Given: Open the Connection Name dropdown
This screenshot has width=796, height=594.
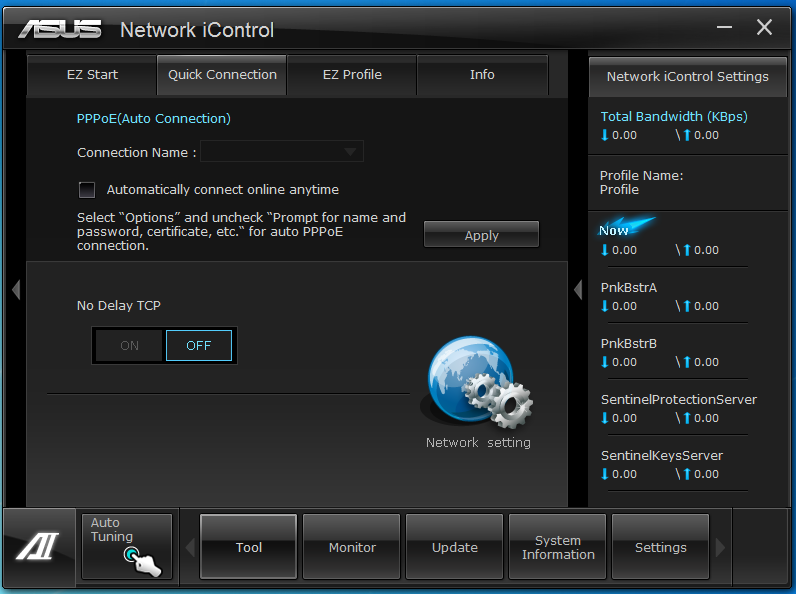Looking at the screenshot, I should (x=282, y=151).
